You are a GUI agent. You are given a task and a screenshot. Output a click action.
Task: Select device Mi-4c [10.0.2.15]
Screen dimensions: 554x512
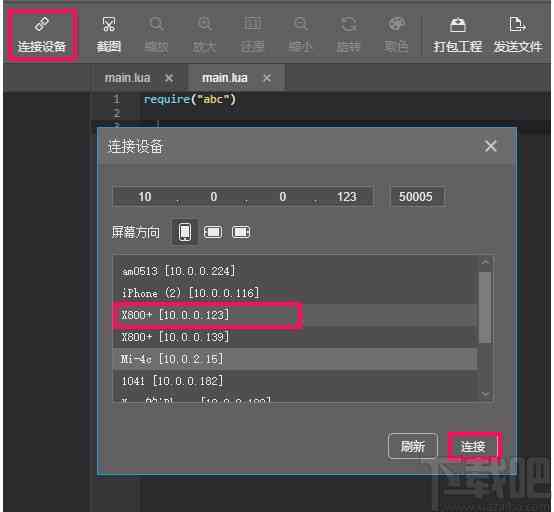tap(295, 359)
